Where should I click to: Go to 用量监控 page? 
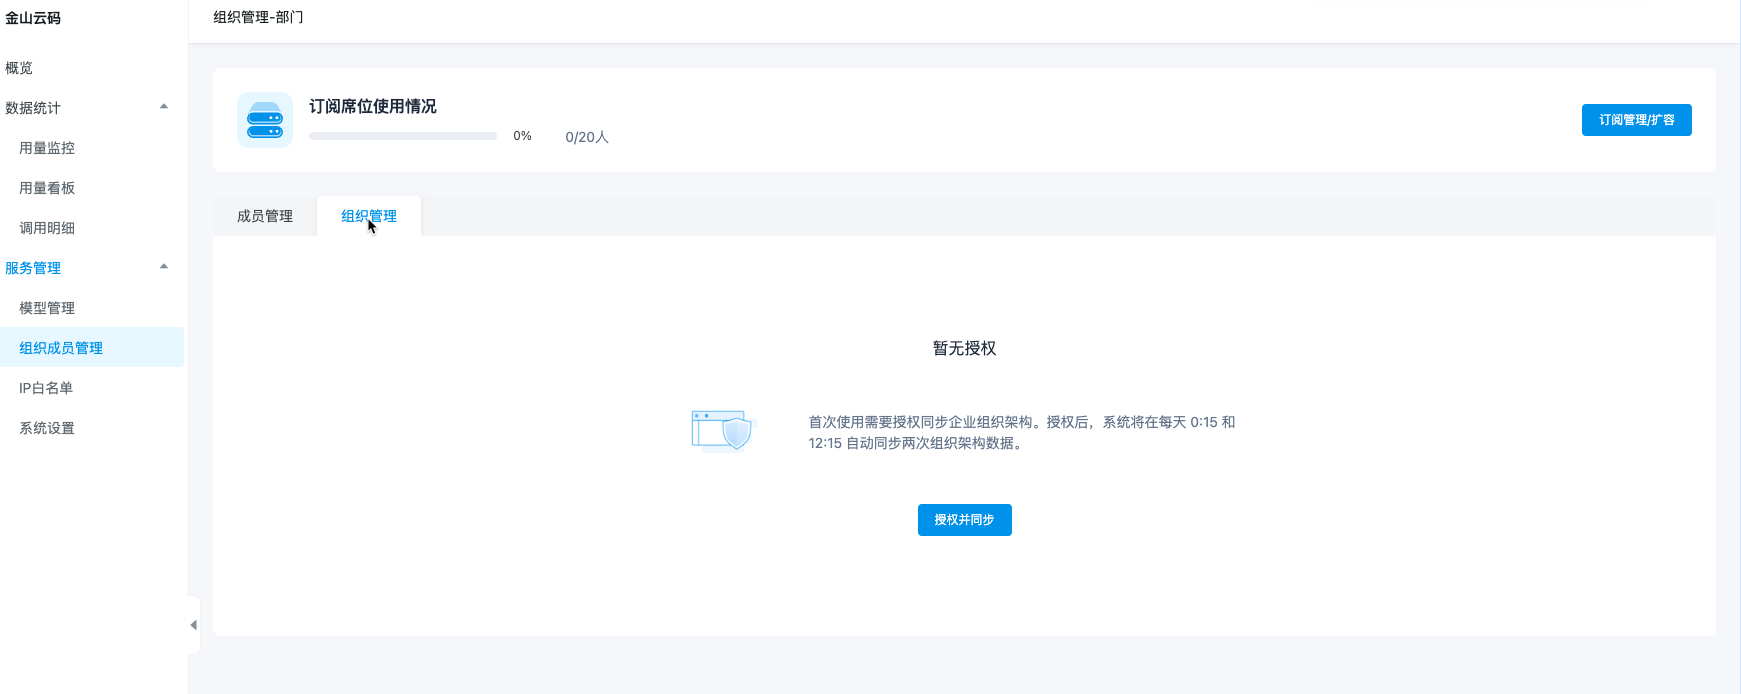(x=47, y=148)
